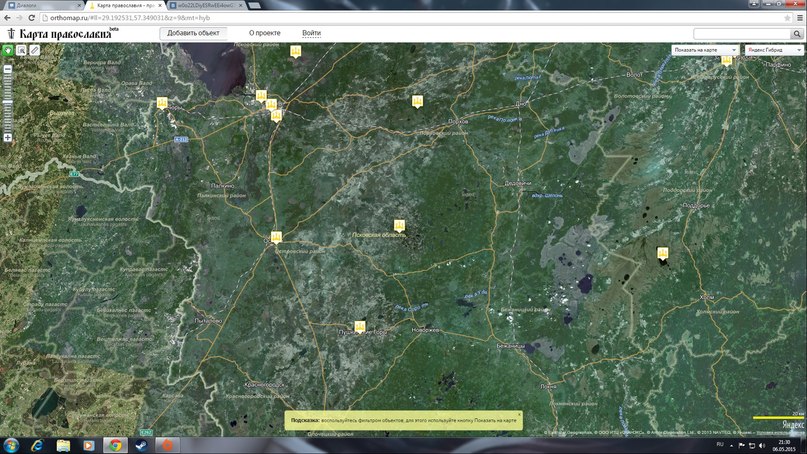Image resolution: width=807 pixels, height=454 pixels.
Task: Go back with the browser back arrow
Action: pos(7,18)
